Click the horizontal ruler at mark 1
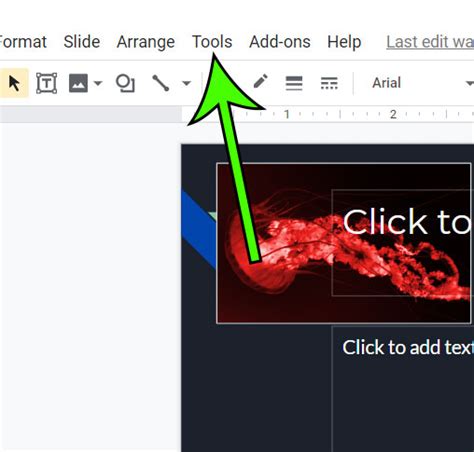Image resolution: width=474 pixels, height=452 pixels. click(x=287, y=114)
